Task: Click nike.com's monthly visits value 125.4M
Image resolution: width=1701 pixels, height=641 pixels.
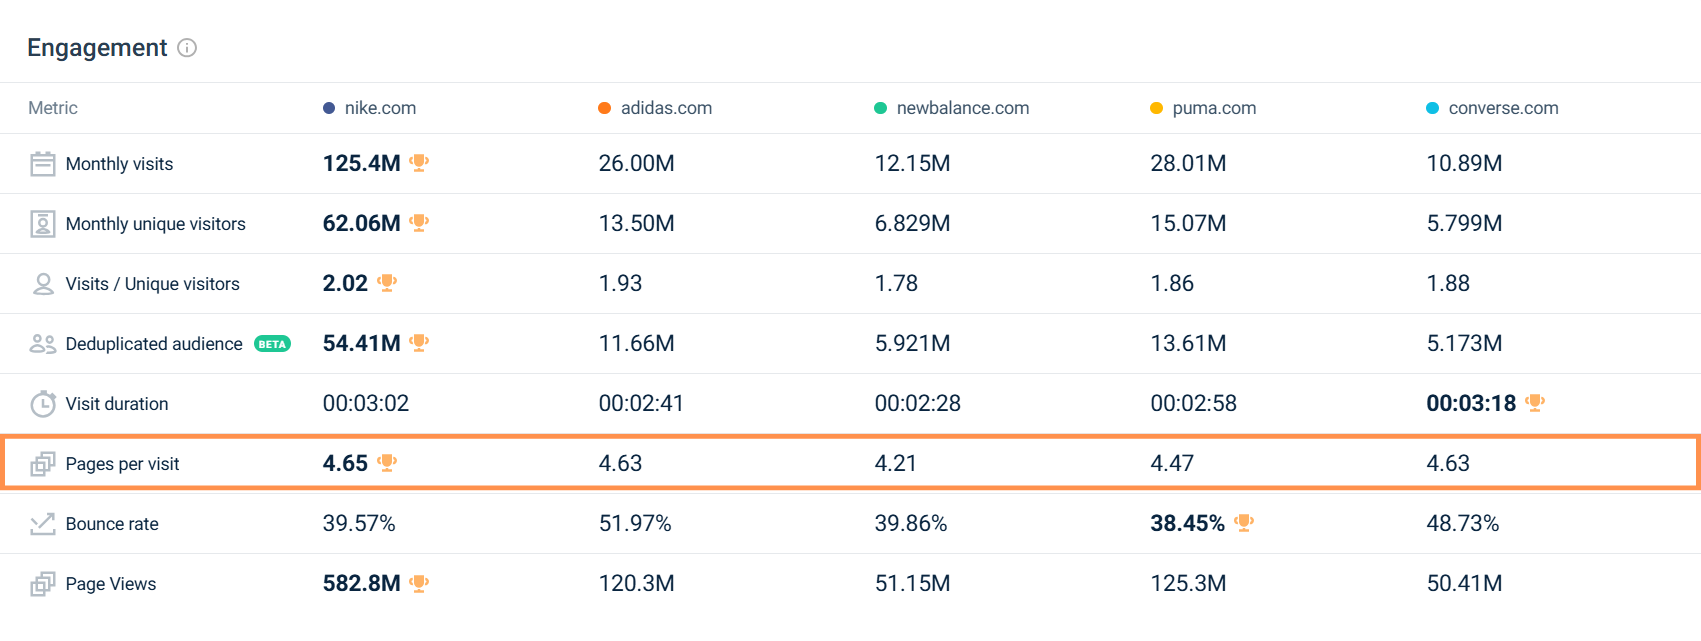Action: point(361,163)
